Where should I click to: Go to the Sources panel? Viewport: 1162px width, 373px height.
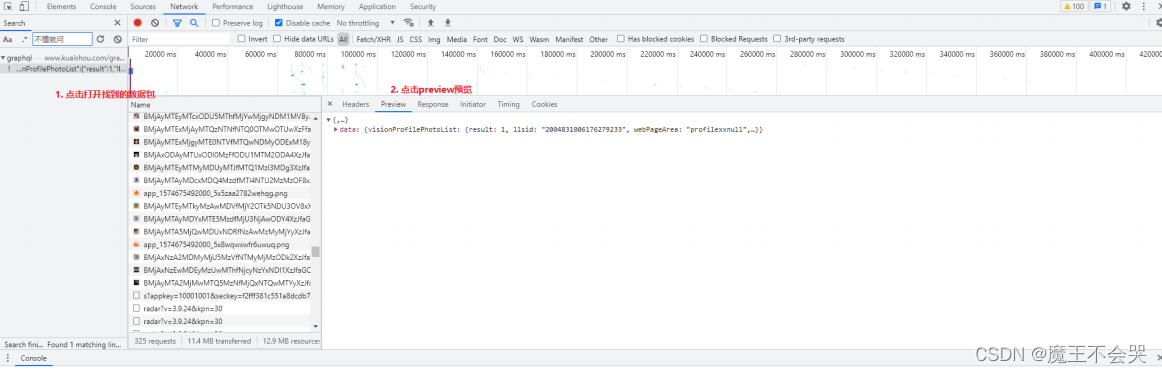tap(143, 7)
